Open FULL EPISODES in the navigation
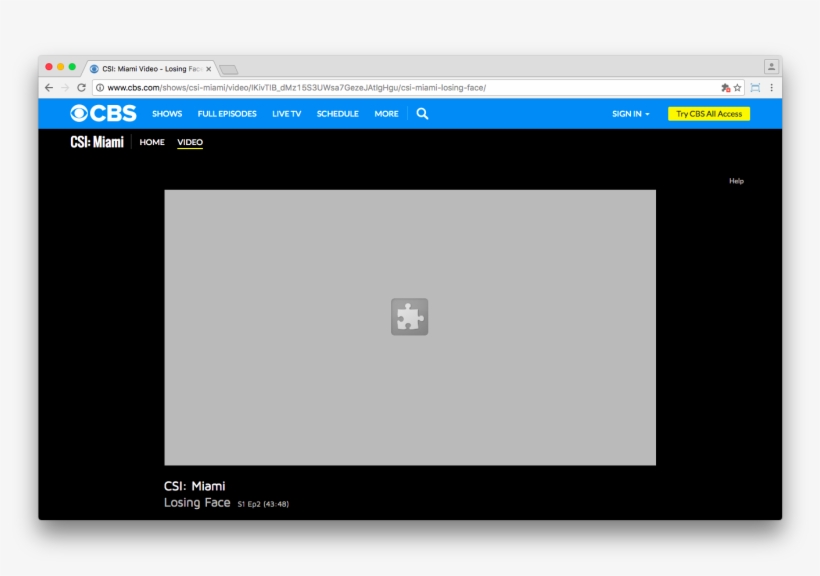 coord(227,114)
